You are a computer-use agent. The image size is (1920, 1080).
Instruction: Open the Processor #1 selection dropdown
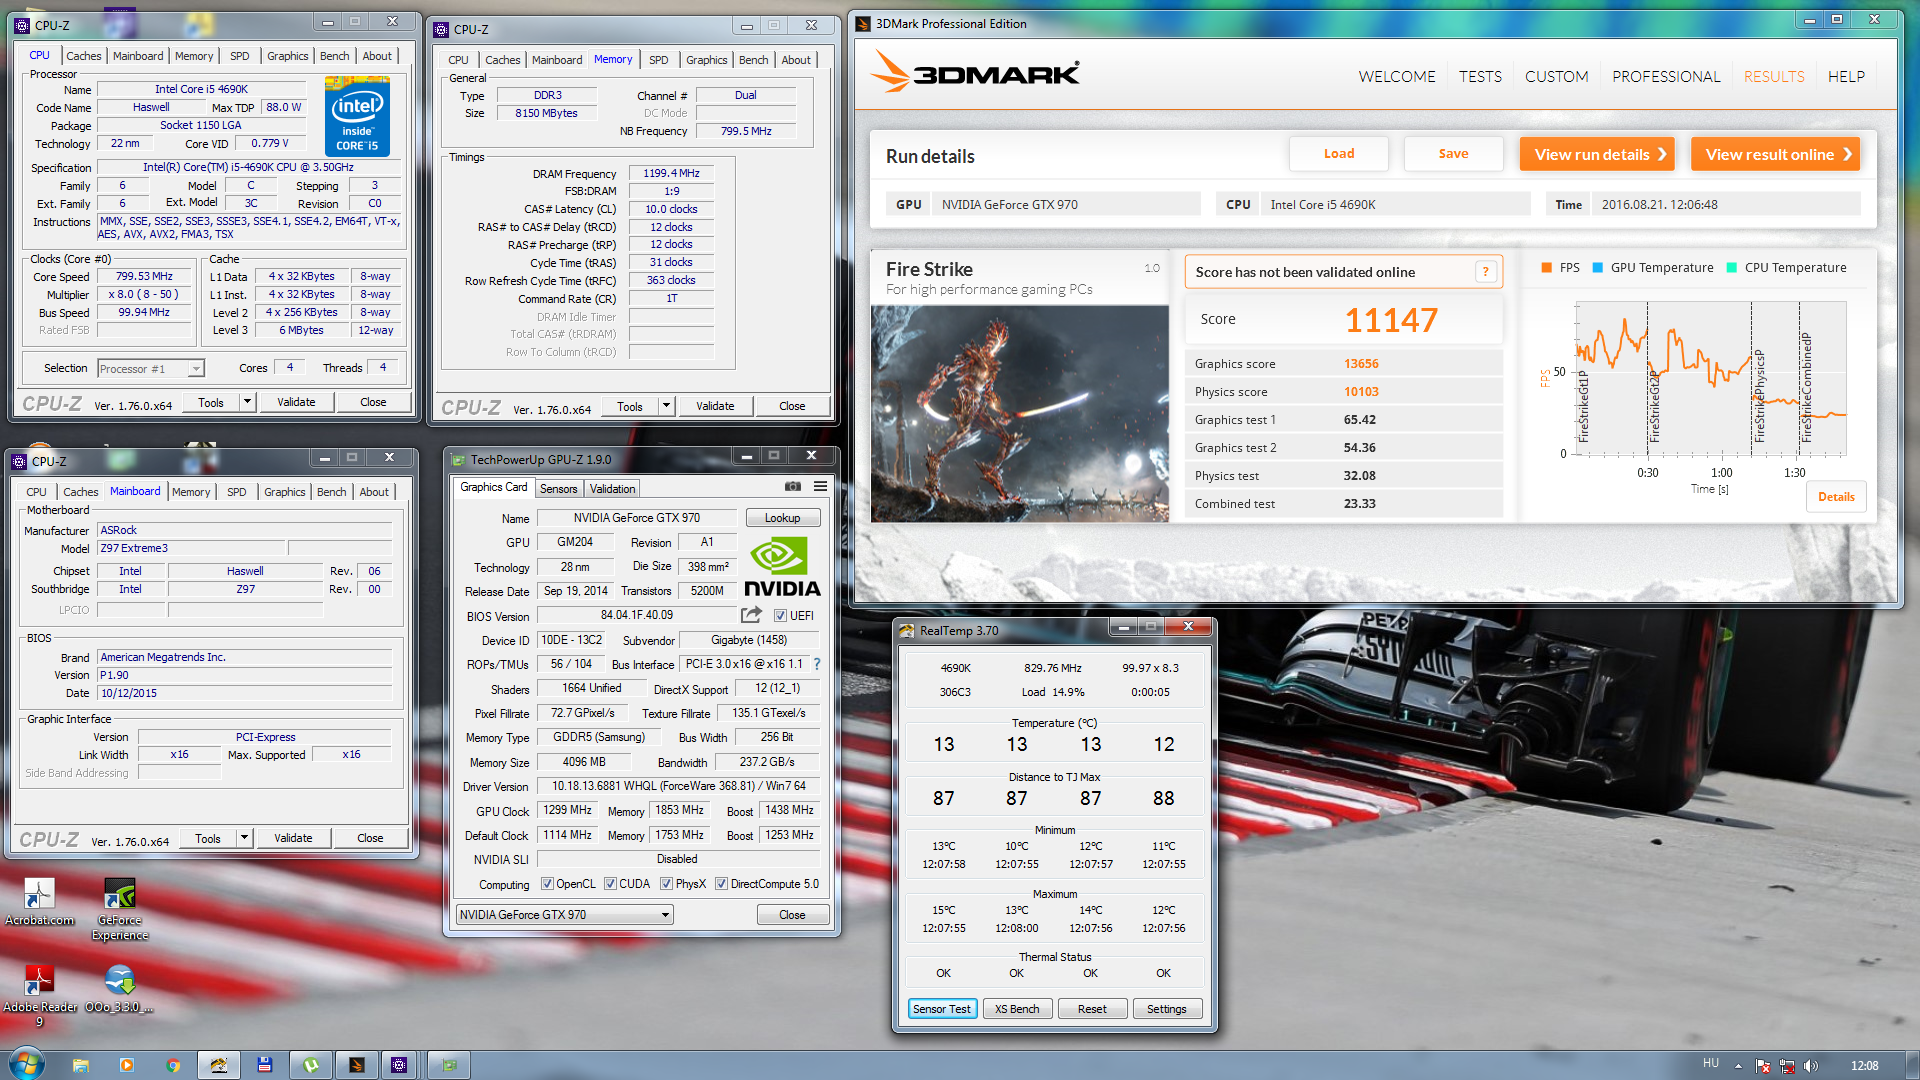[x=196, y=369]
